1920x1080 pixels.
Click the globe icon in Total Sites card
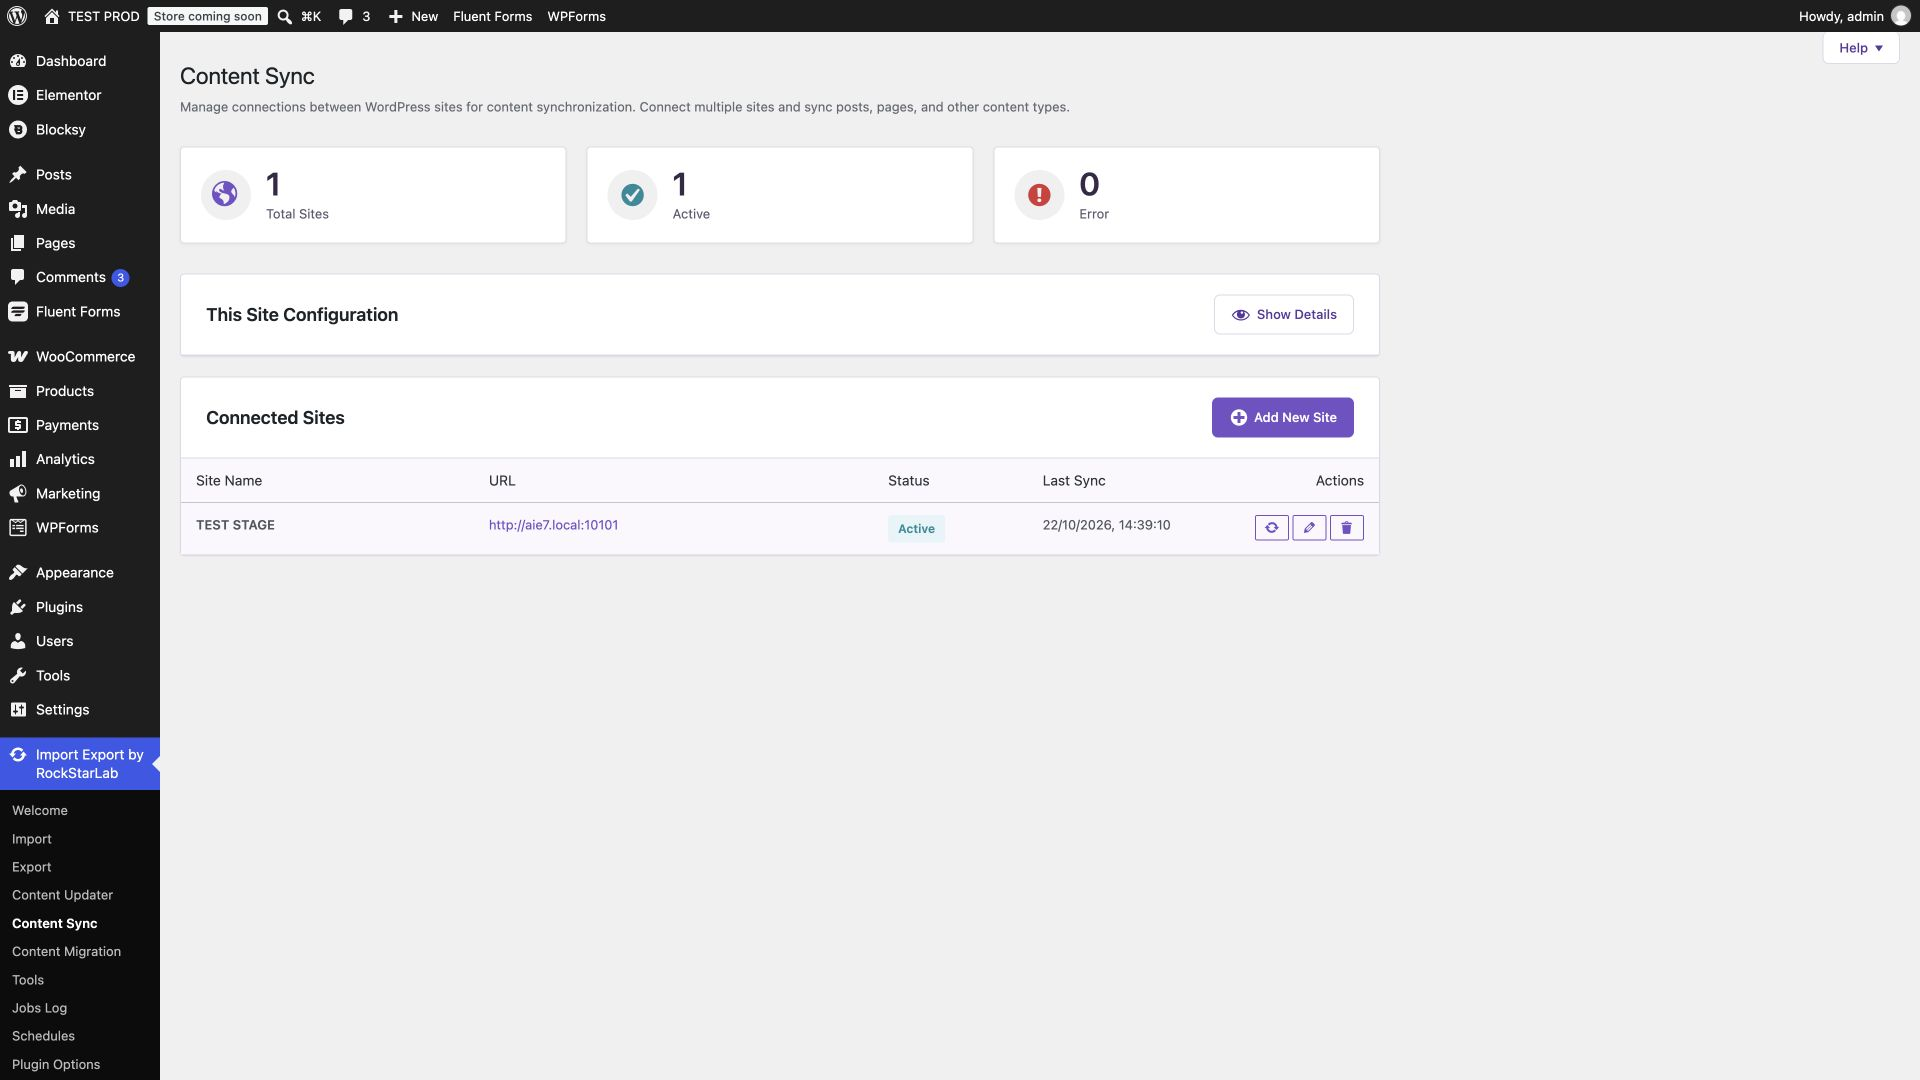(225, 194)
